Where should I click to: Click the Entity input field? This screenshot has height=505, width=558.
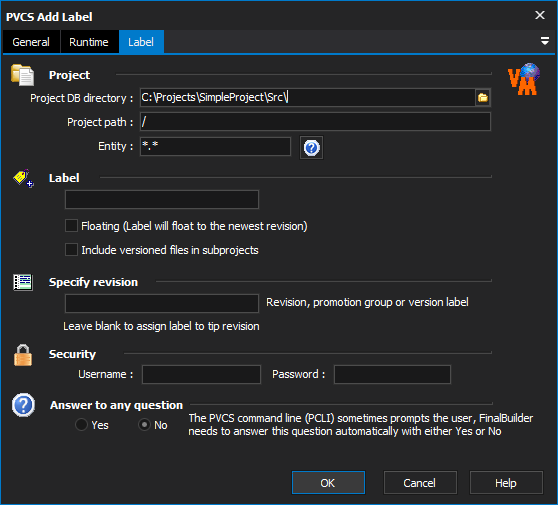point(215,146)
